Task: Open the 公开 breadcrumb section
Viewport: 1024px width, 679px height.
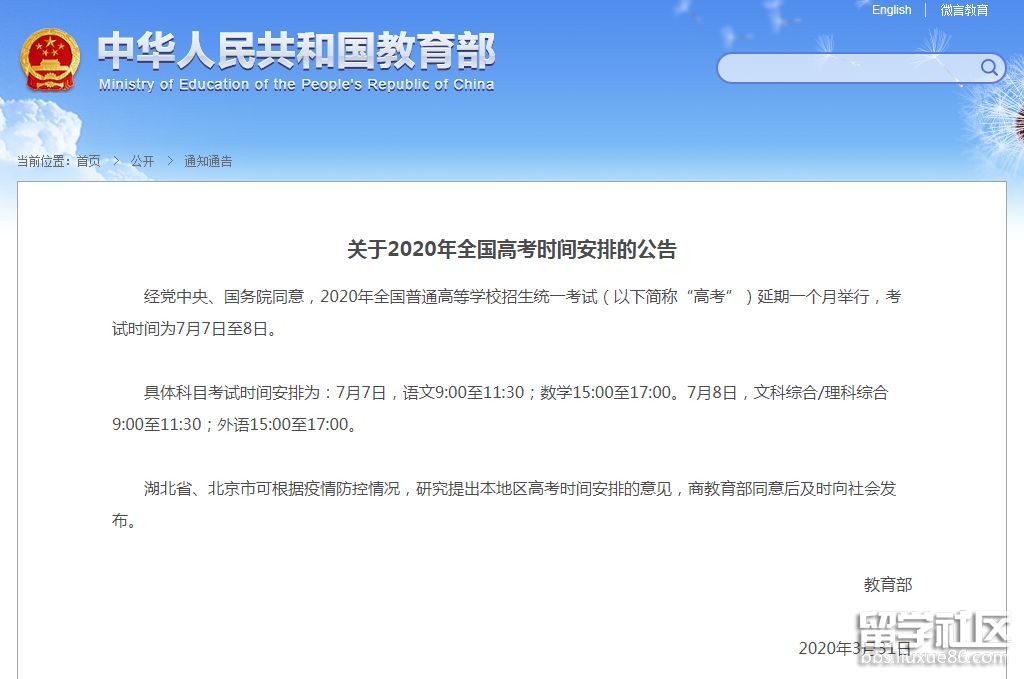Action: tap(142, 161)
